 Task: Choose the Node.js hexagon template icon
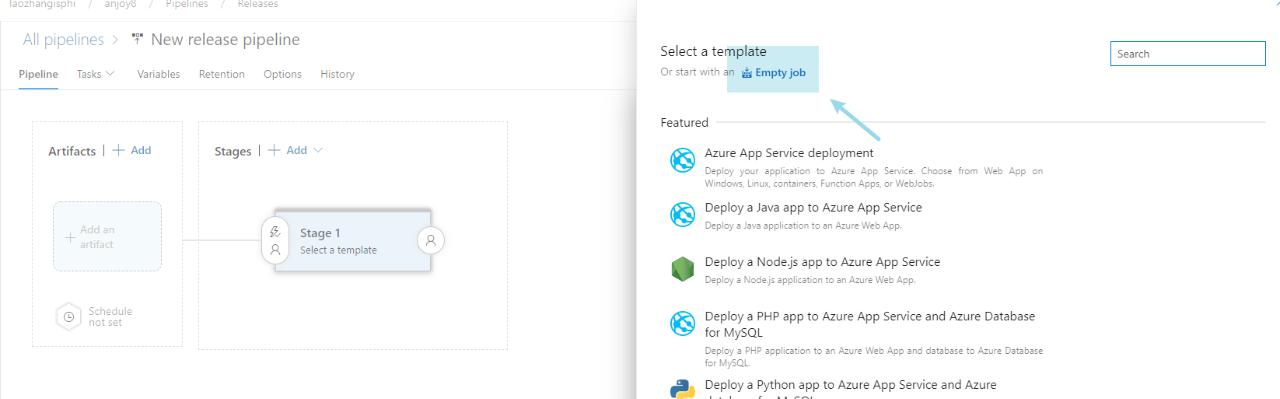(682, 269)
